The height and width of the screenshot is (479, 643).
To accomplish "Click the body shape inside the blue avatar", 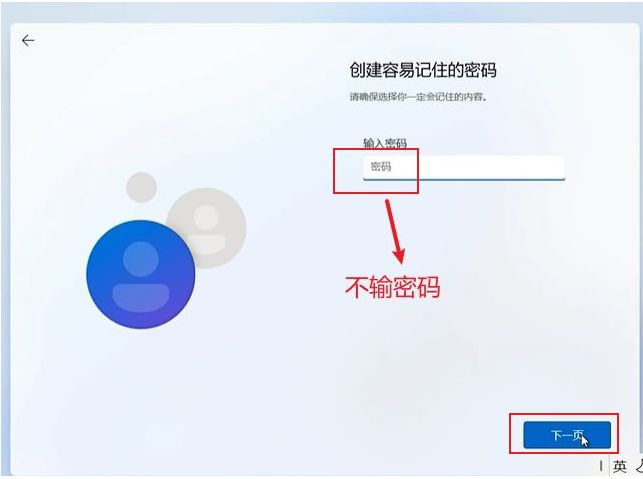I will [x=141, y=298].
